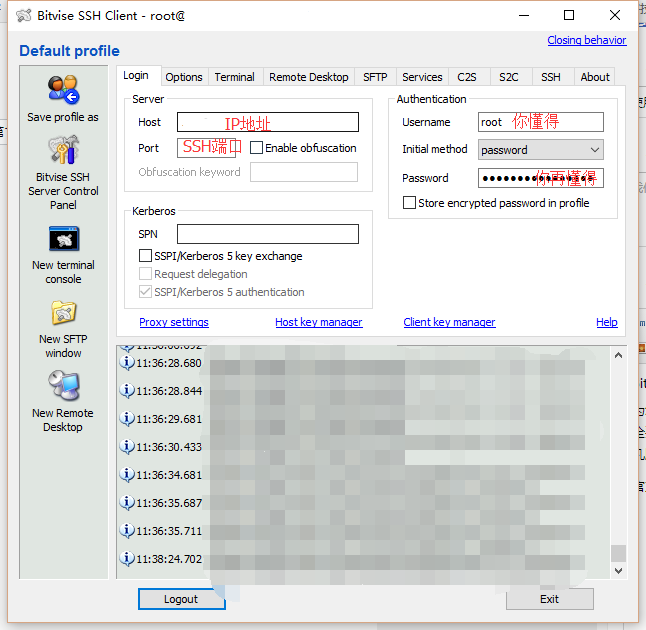The image size is (646, 630).
Task: Select log timestamp 11:38:24.702
Action: [x=169, y=559]
